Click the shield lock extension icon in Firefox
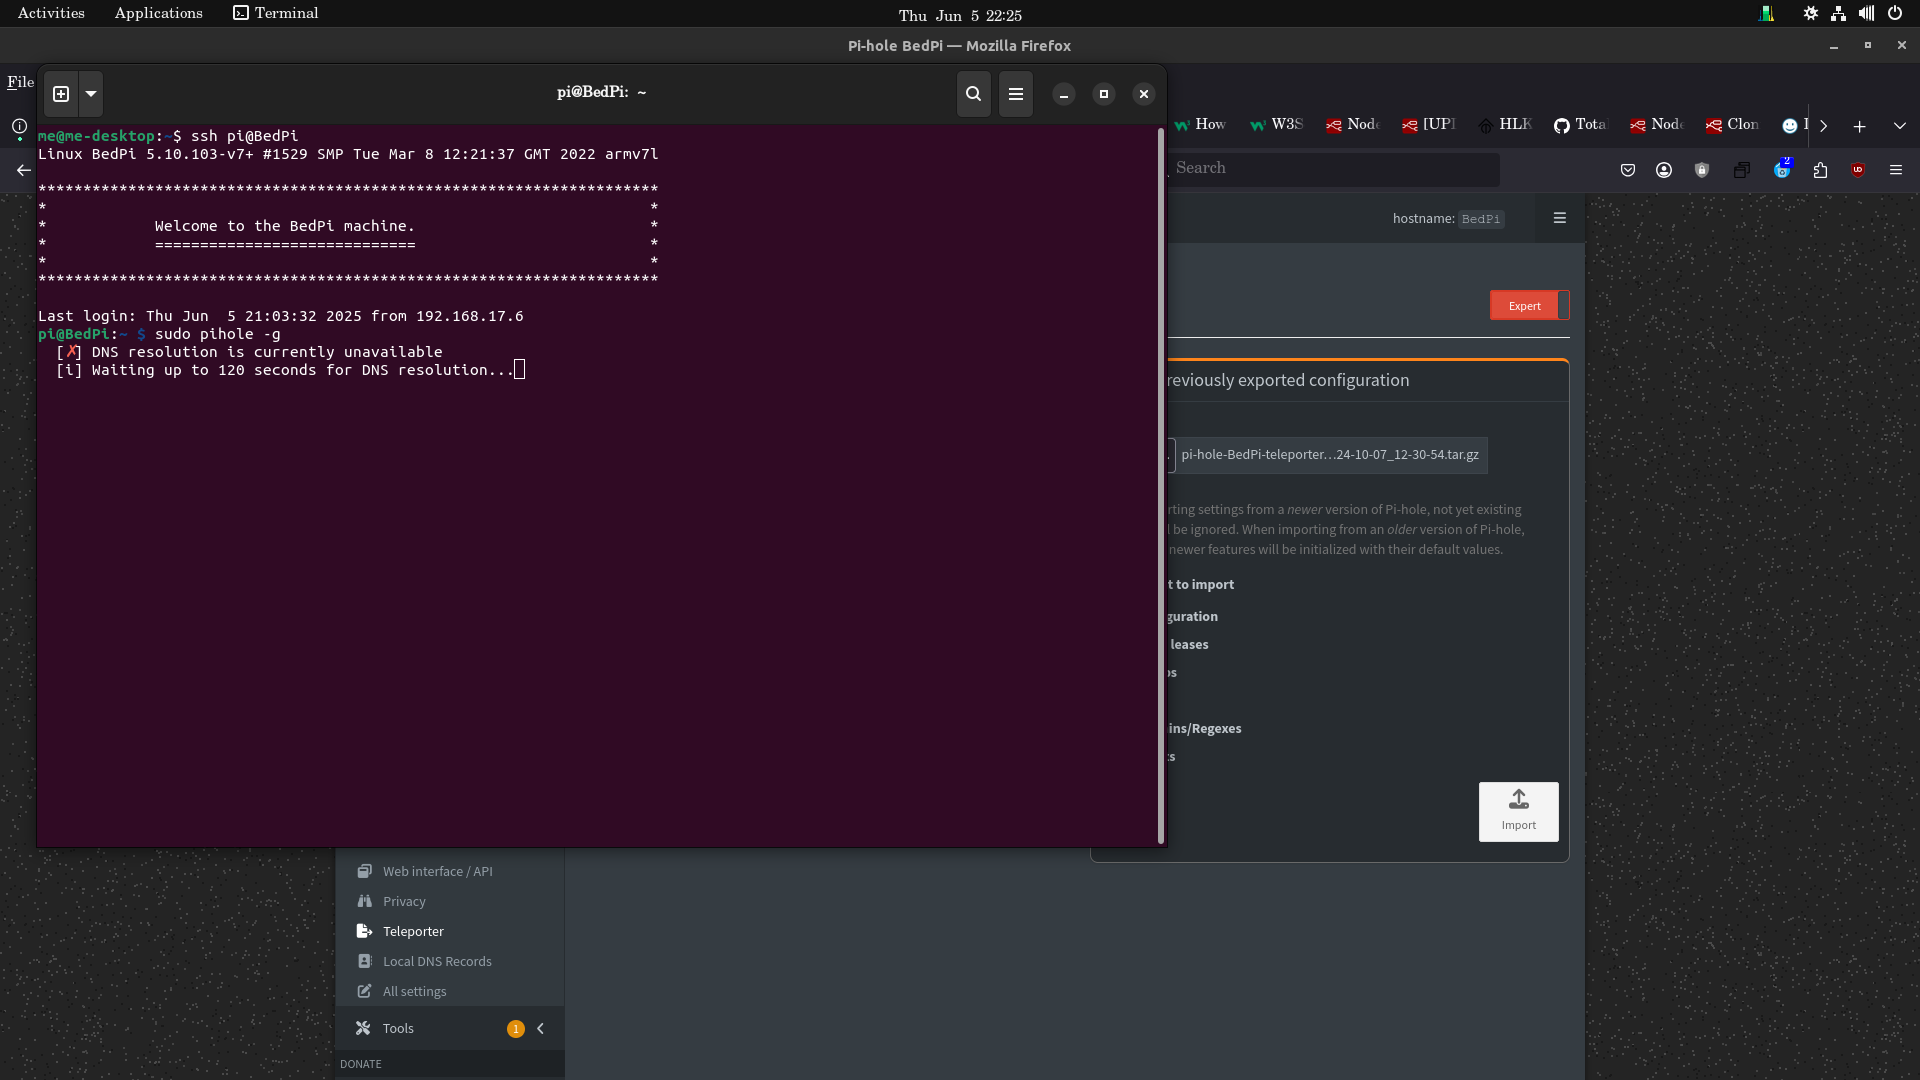 1702,170
